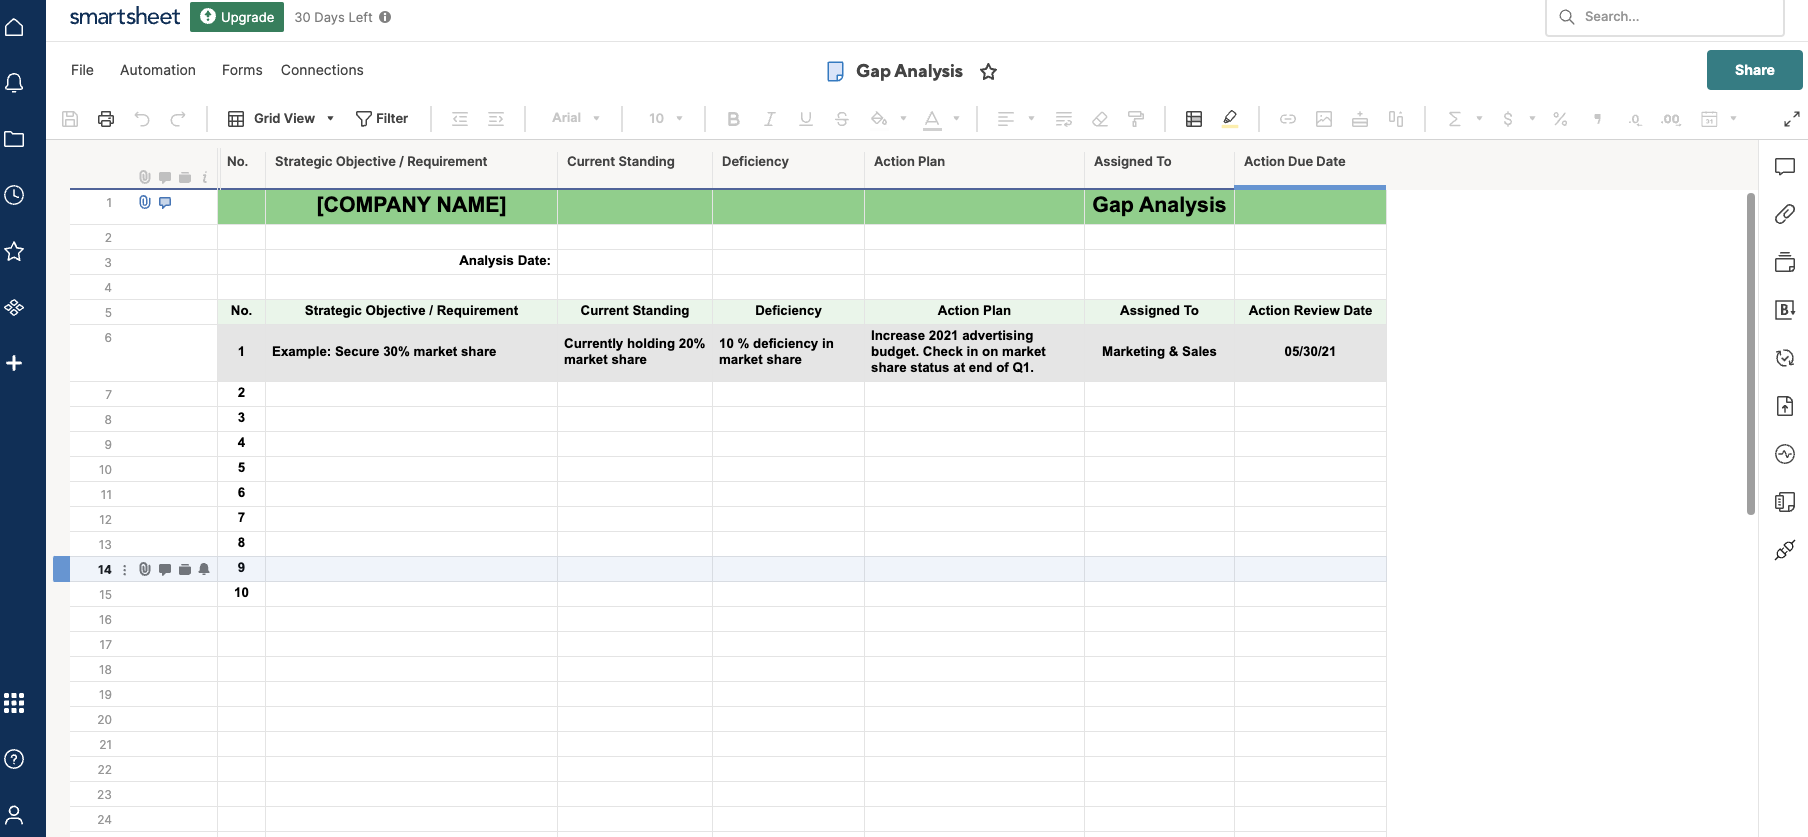Open the Grid View dropdown

pos(281,119)
